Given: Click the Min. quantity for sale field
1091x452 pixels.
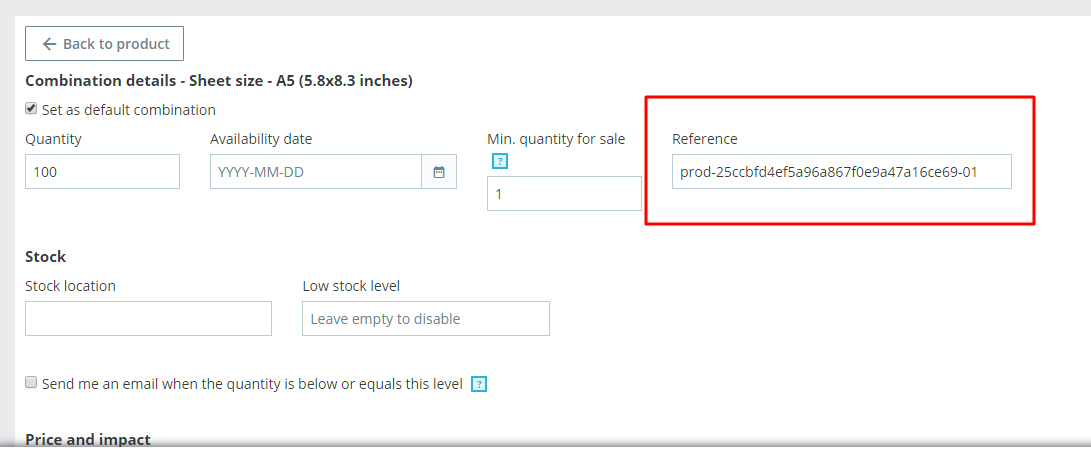Looking at the screenshot, I should point(564,194).
